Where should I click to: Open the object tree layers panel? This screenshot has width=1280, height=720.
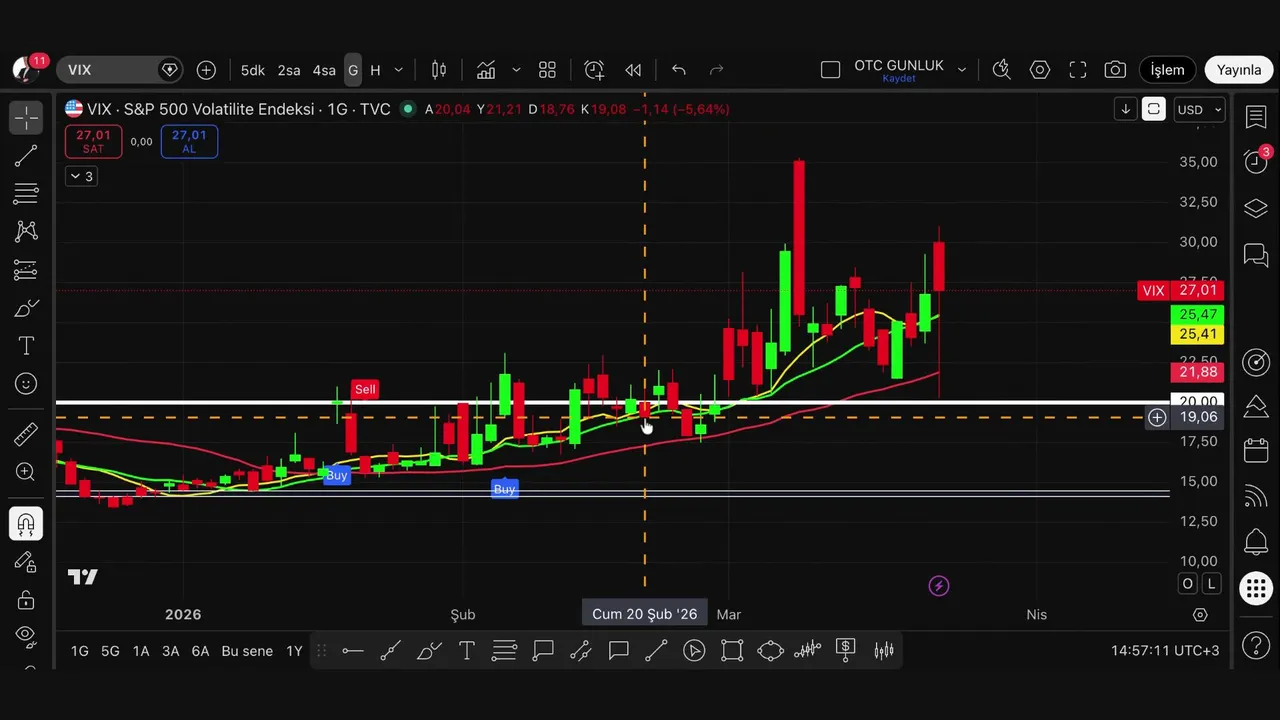click(x=1256, y=209)
